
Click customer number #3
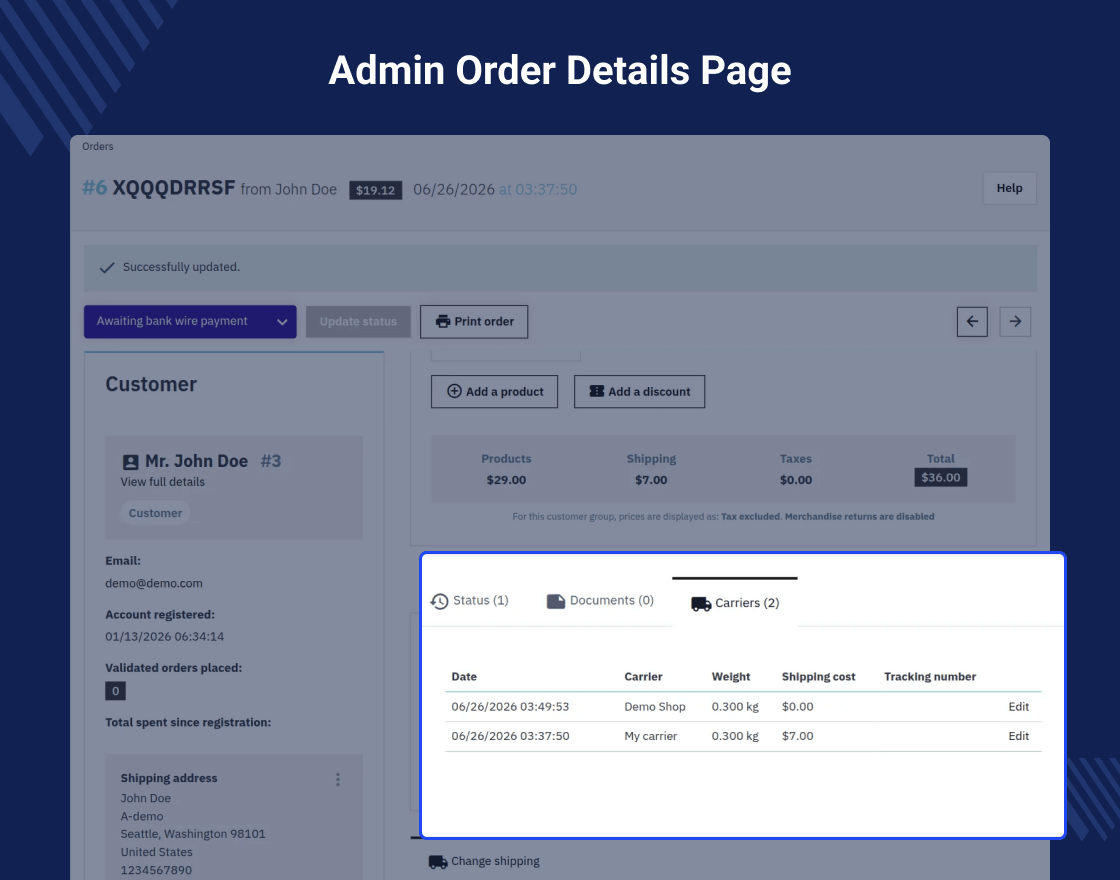click(x=271, y=461)
